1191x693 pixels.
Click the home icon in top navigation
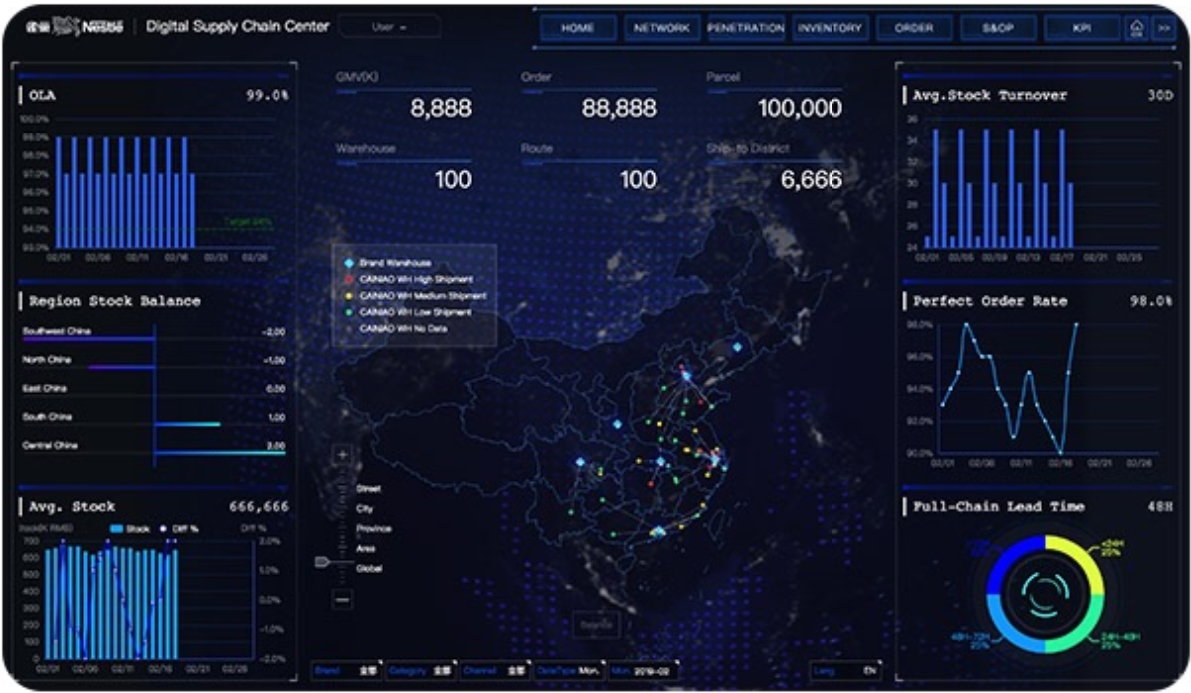click(1136, 28)
